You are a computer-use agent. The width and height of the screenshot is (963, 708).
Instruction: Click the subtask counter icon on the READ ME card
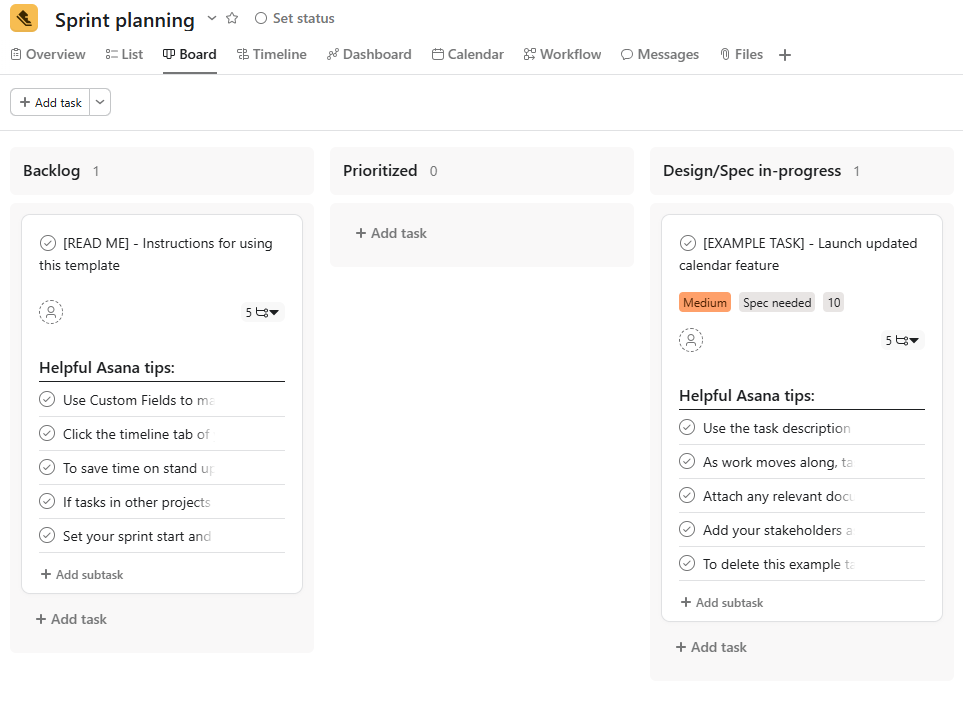(261, 311)
